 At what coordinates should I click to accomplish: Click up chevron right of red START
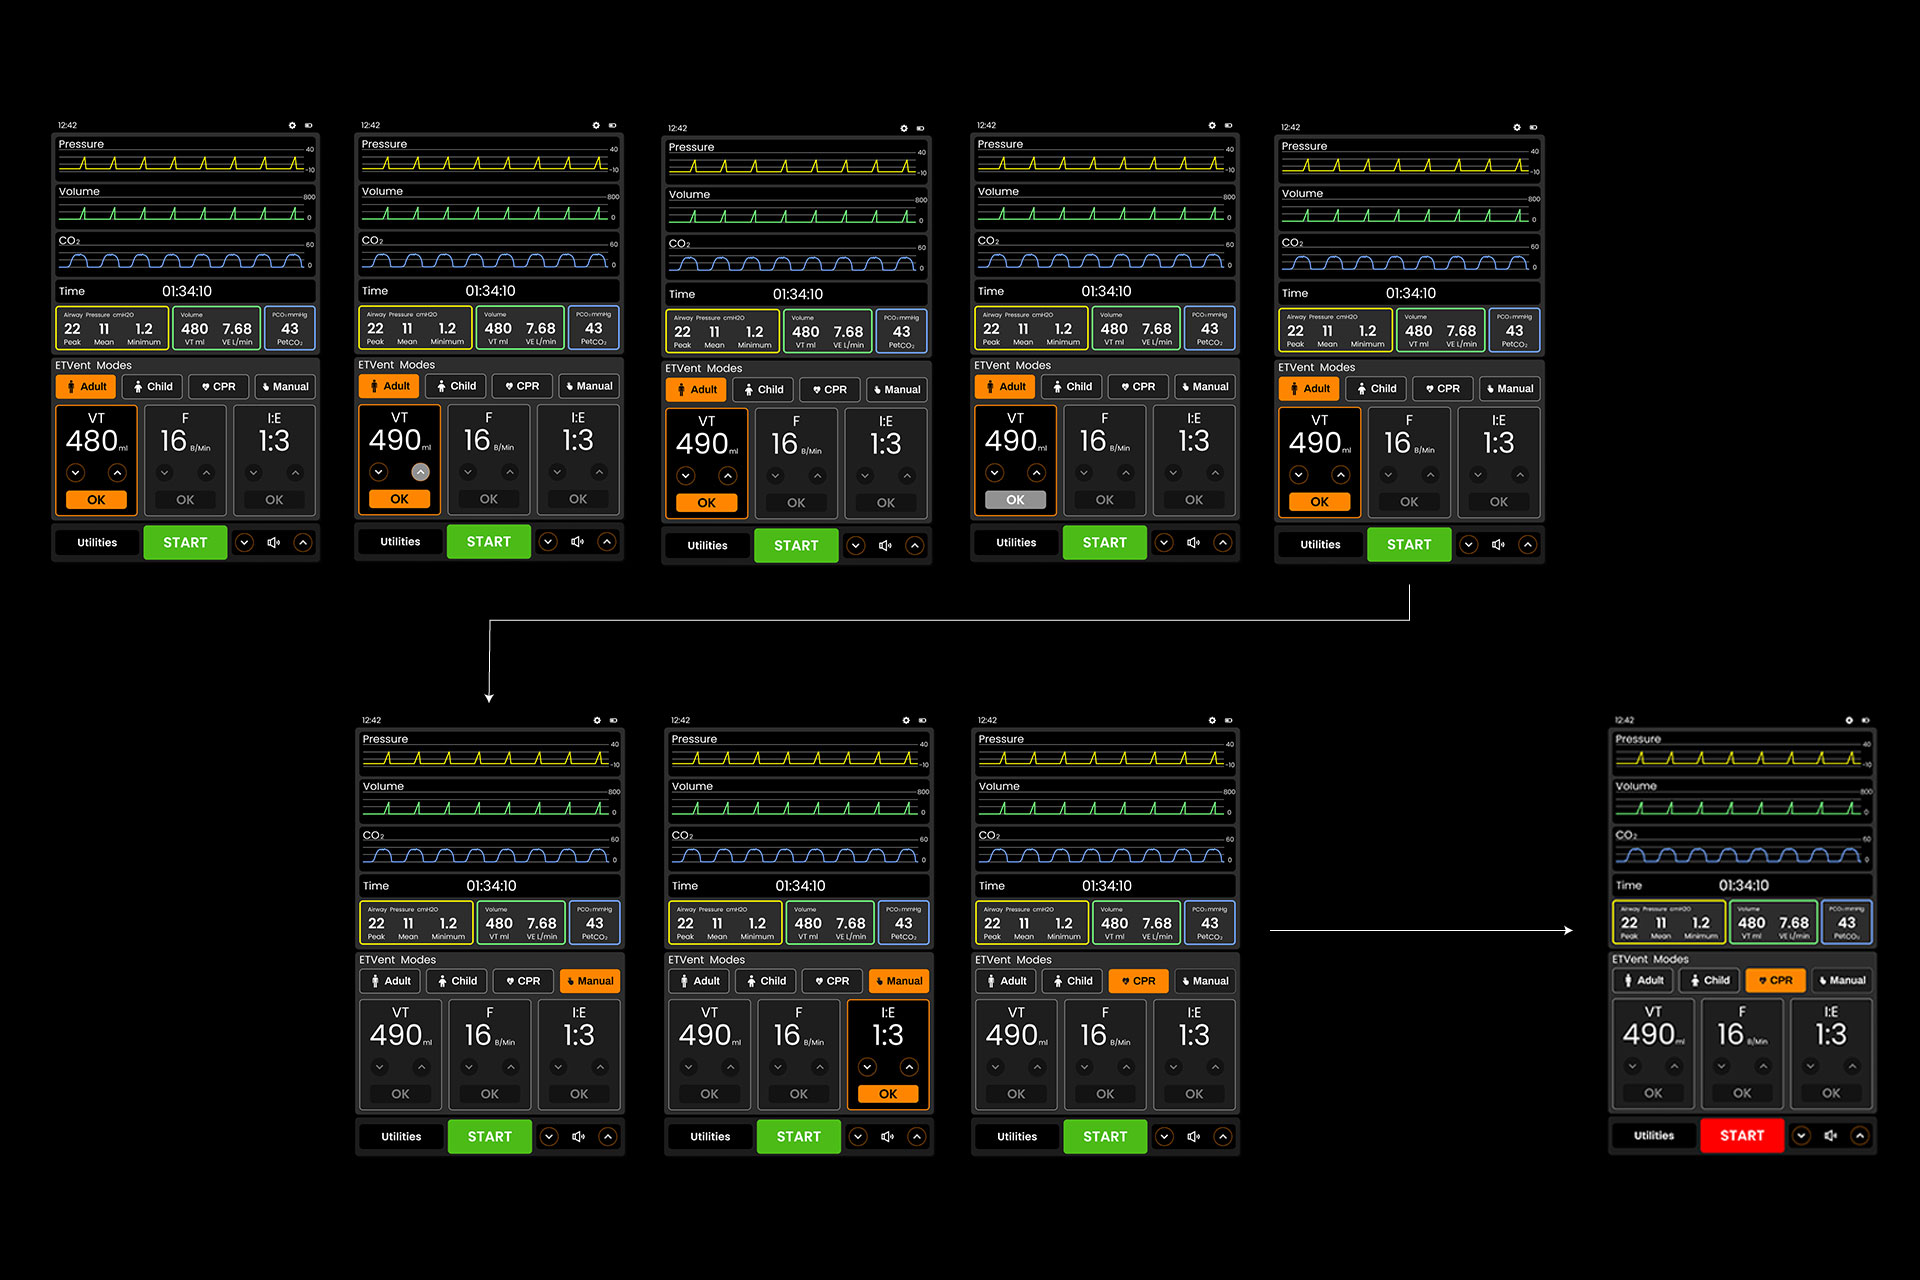tap(1859, 1136)
